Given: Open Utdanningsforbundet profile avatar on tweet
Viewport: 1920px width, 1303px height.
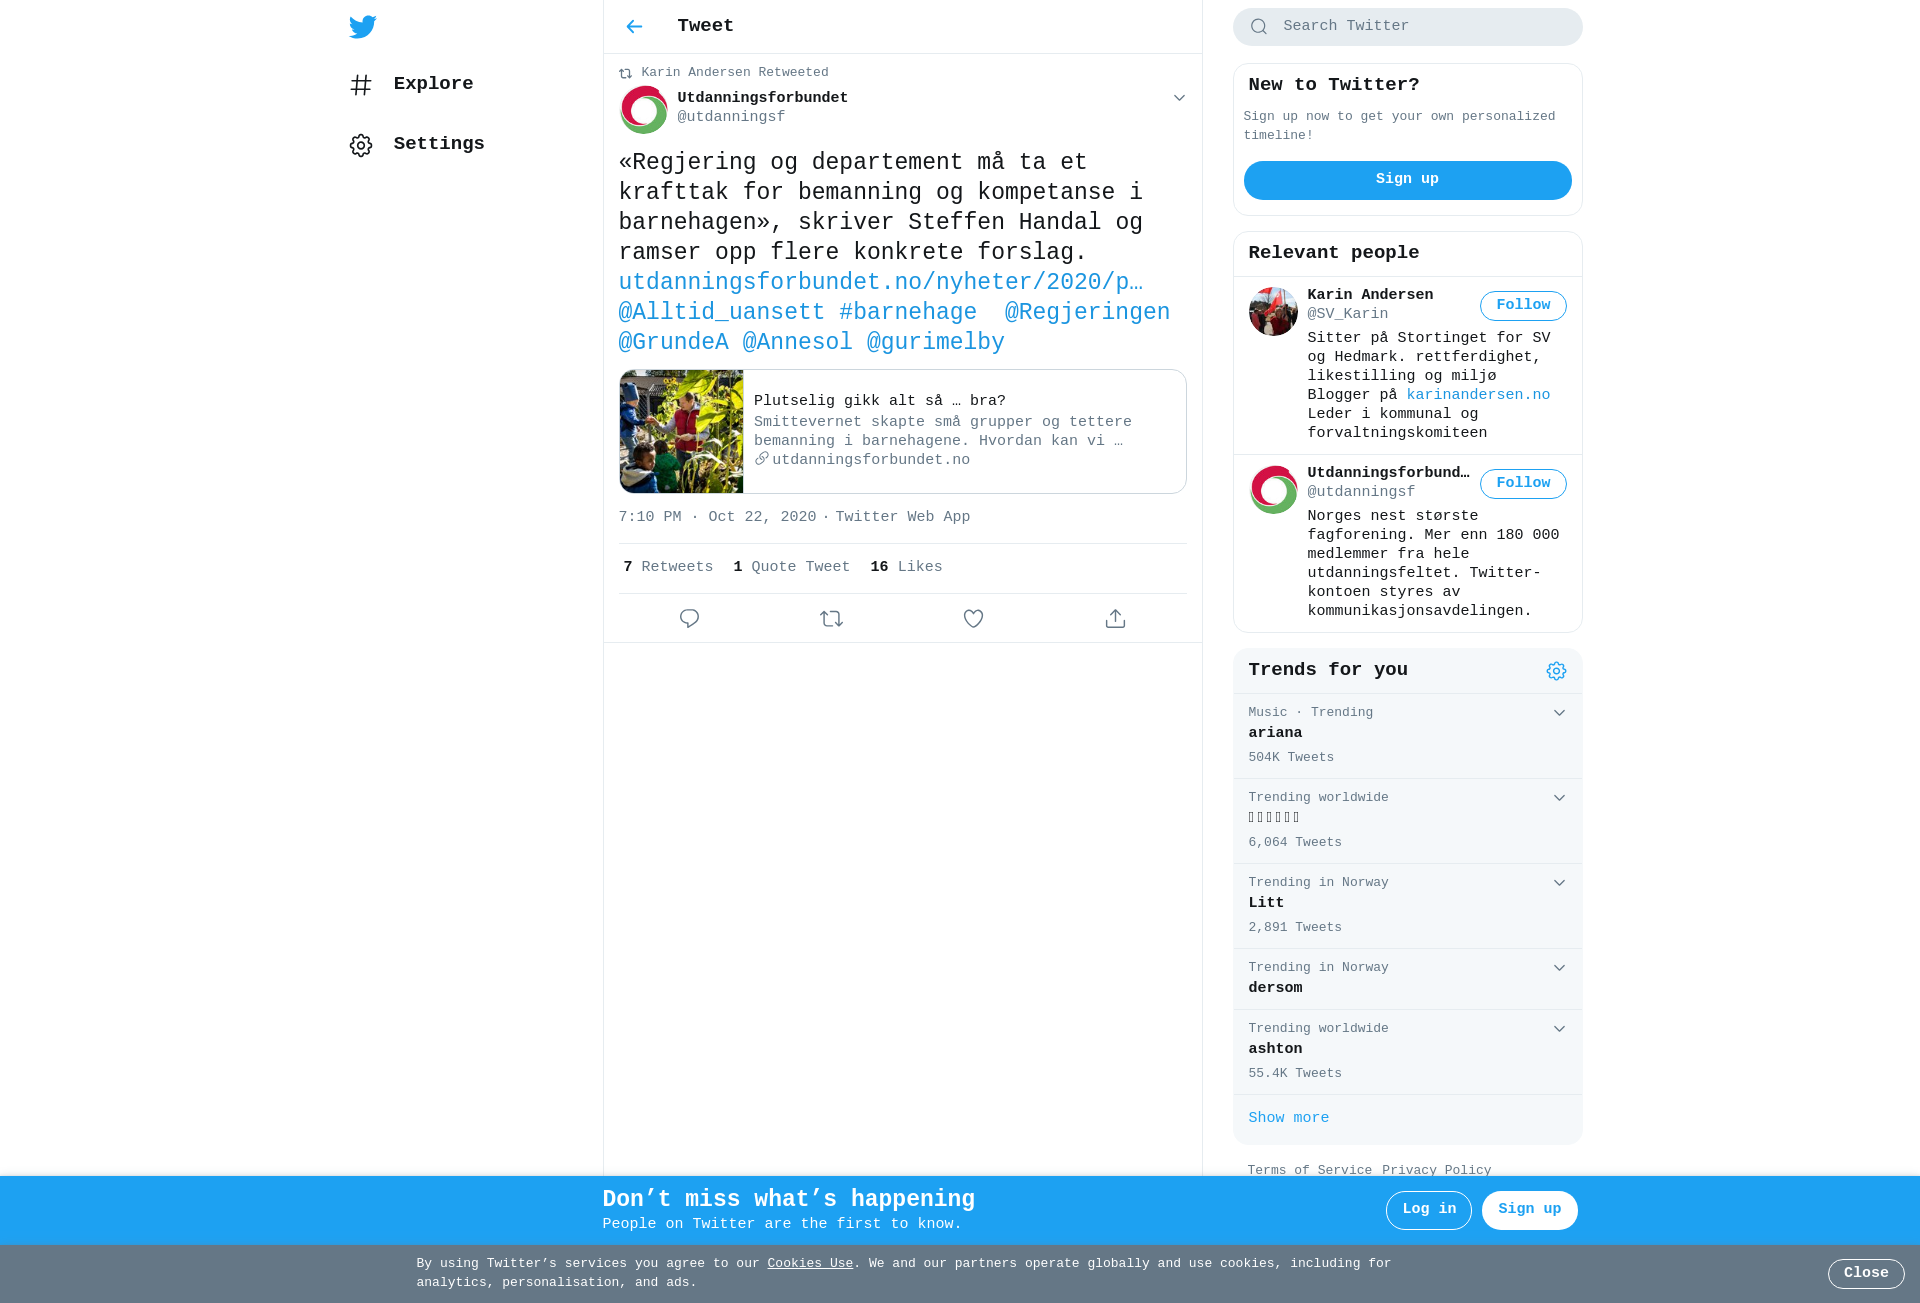Looking at the screenshot, I should pos(643,110).
